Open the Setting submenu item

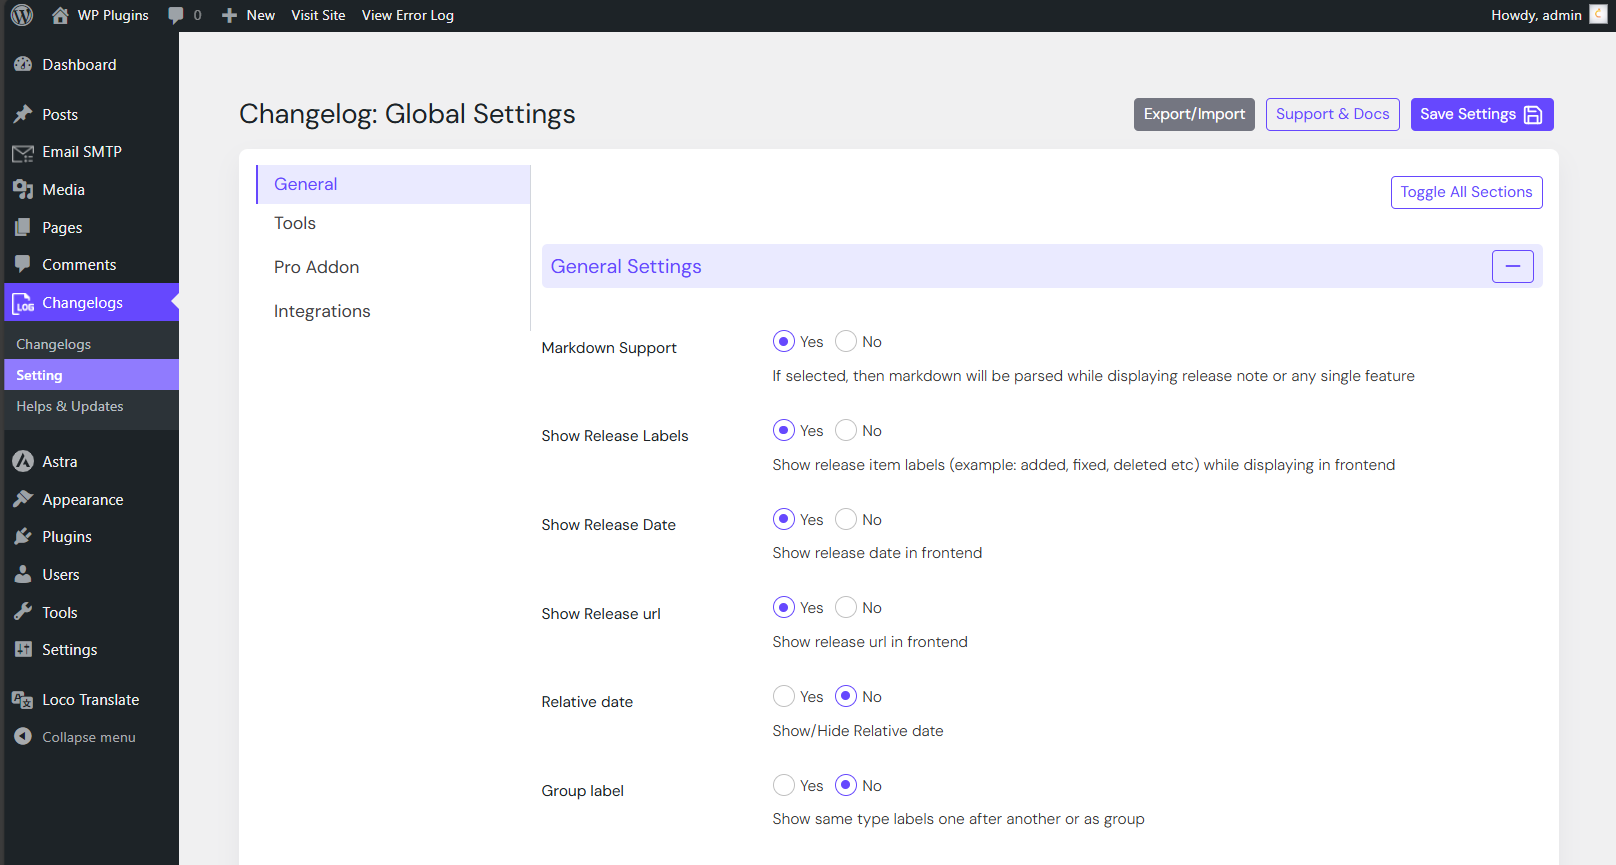click(x=90, y=375)
